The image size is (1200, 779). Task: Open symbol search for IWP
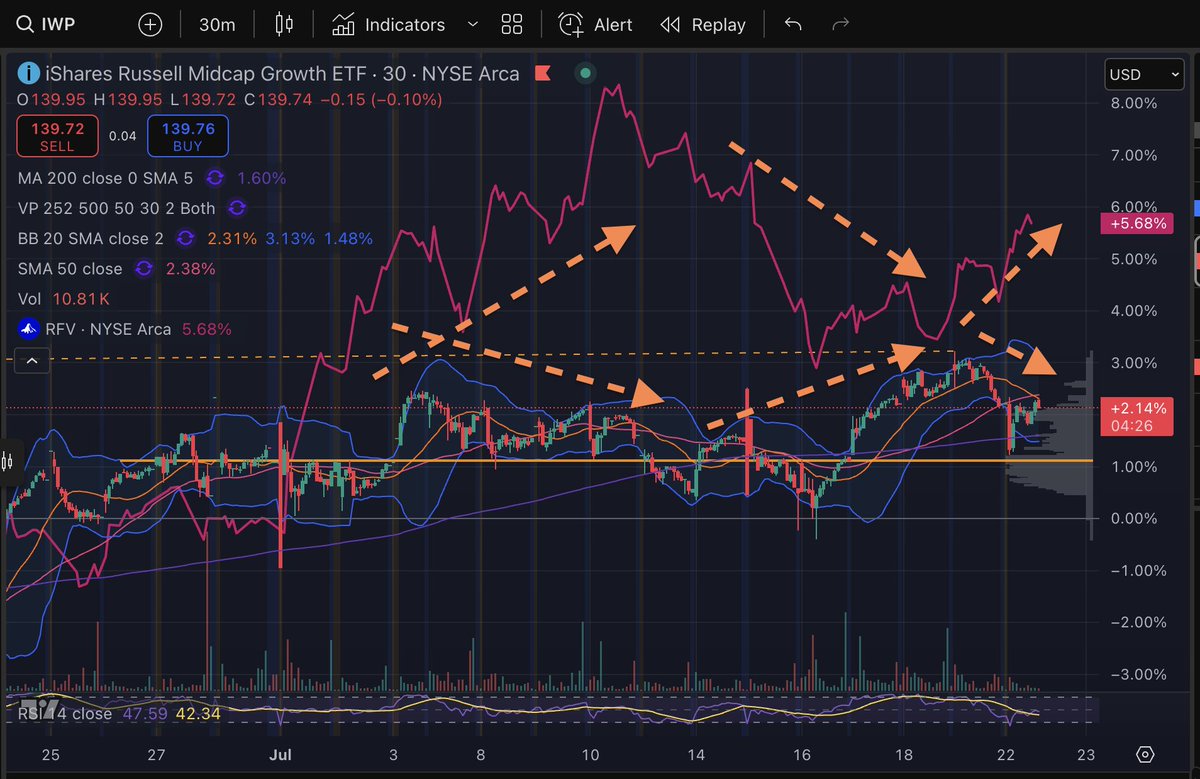click(45, 24)
